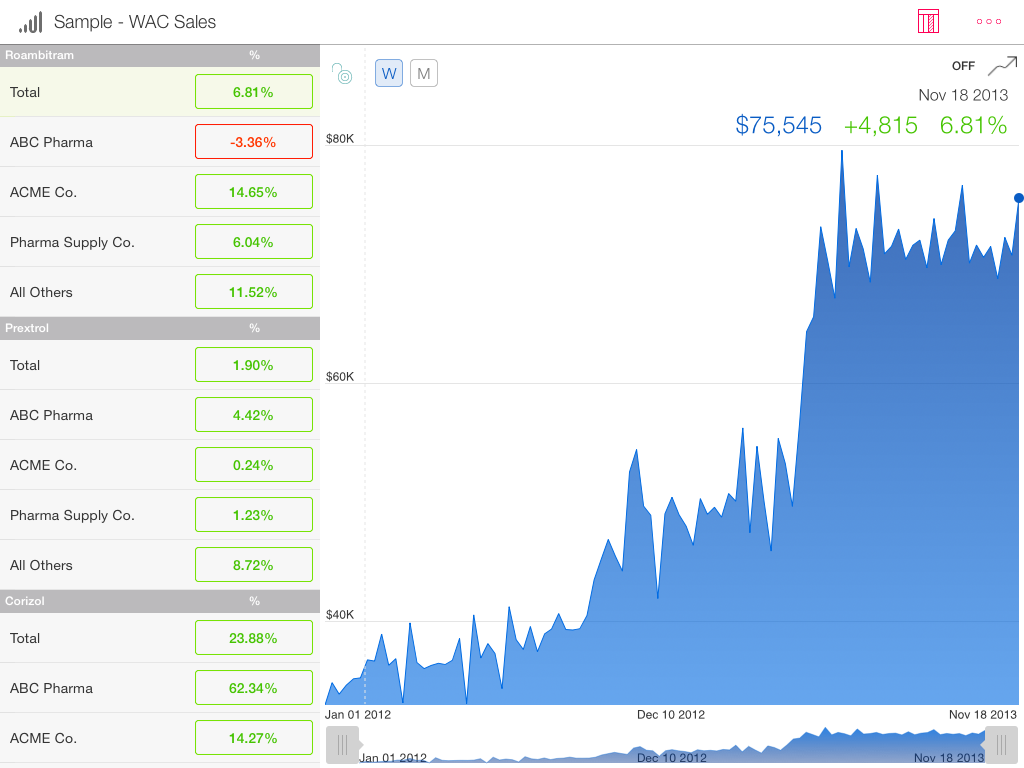Tap the signal bars app icon
1024x768 pixels.
(31, 22)
